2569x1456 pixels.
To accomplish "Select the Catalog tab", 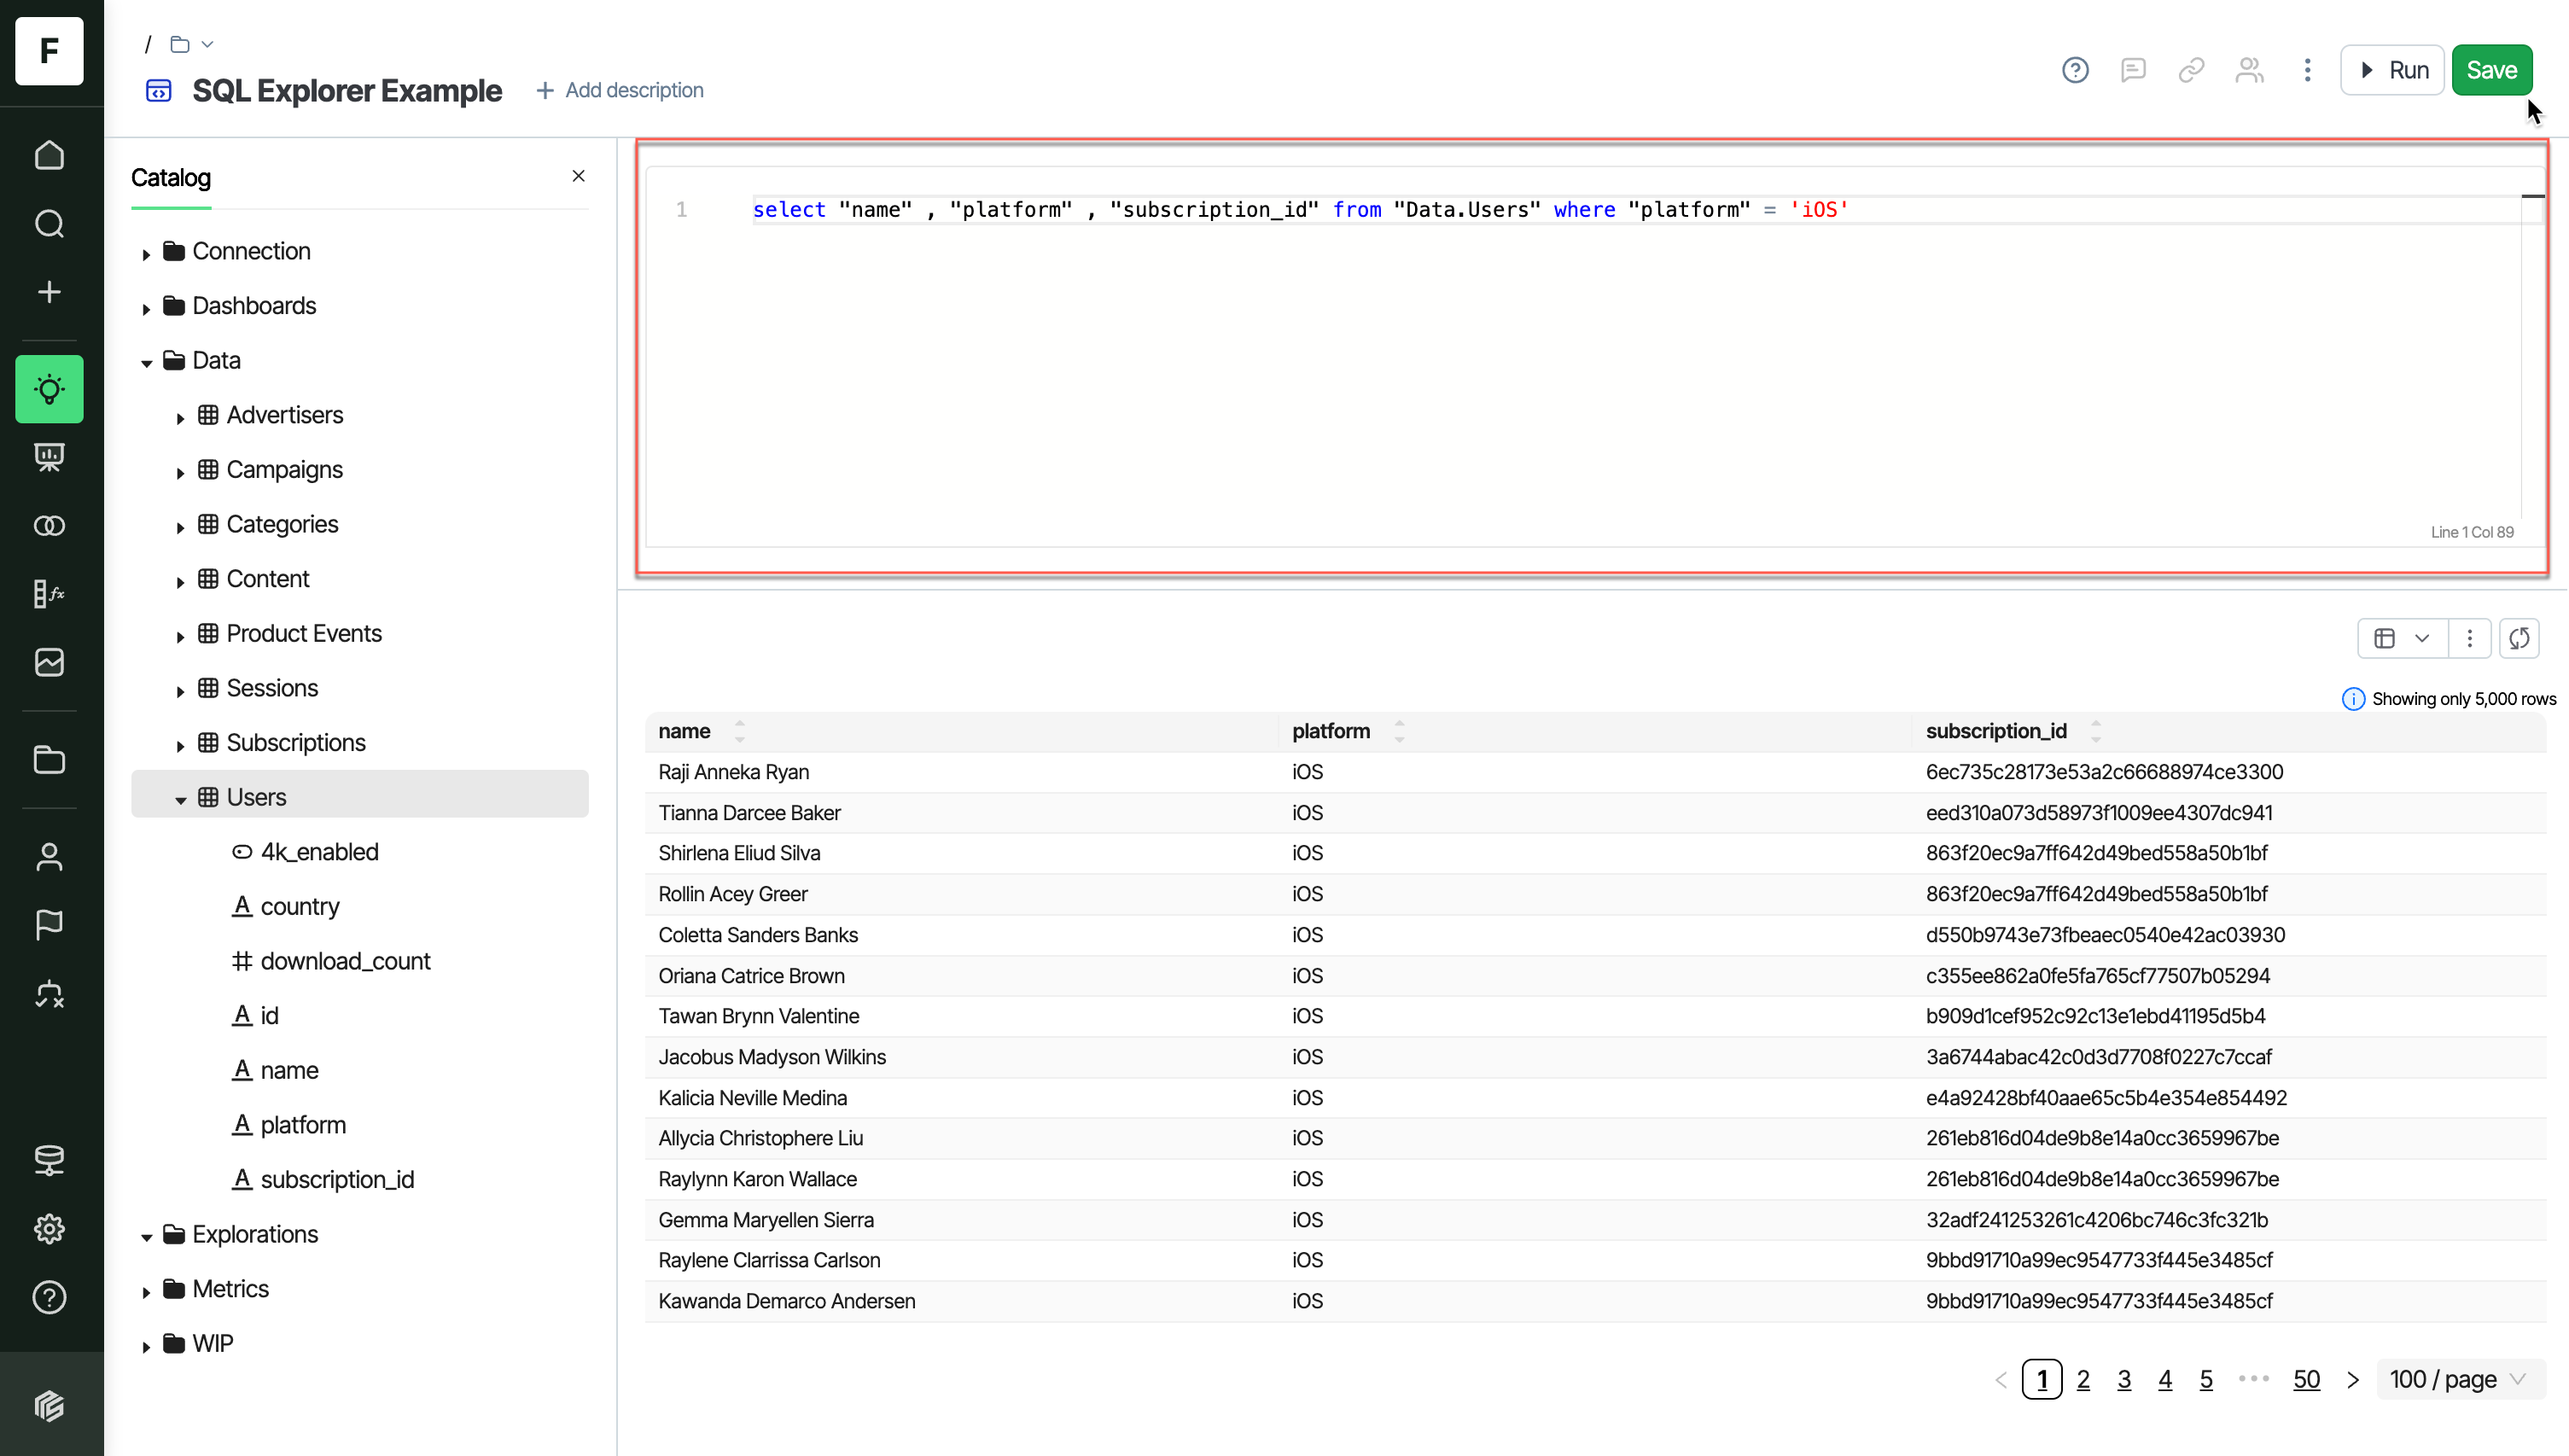I will pos(171,178).
